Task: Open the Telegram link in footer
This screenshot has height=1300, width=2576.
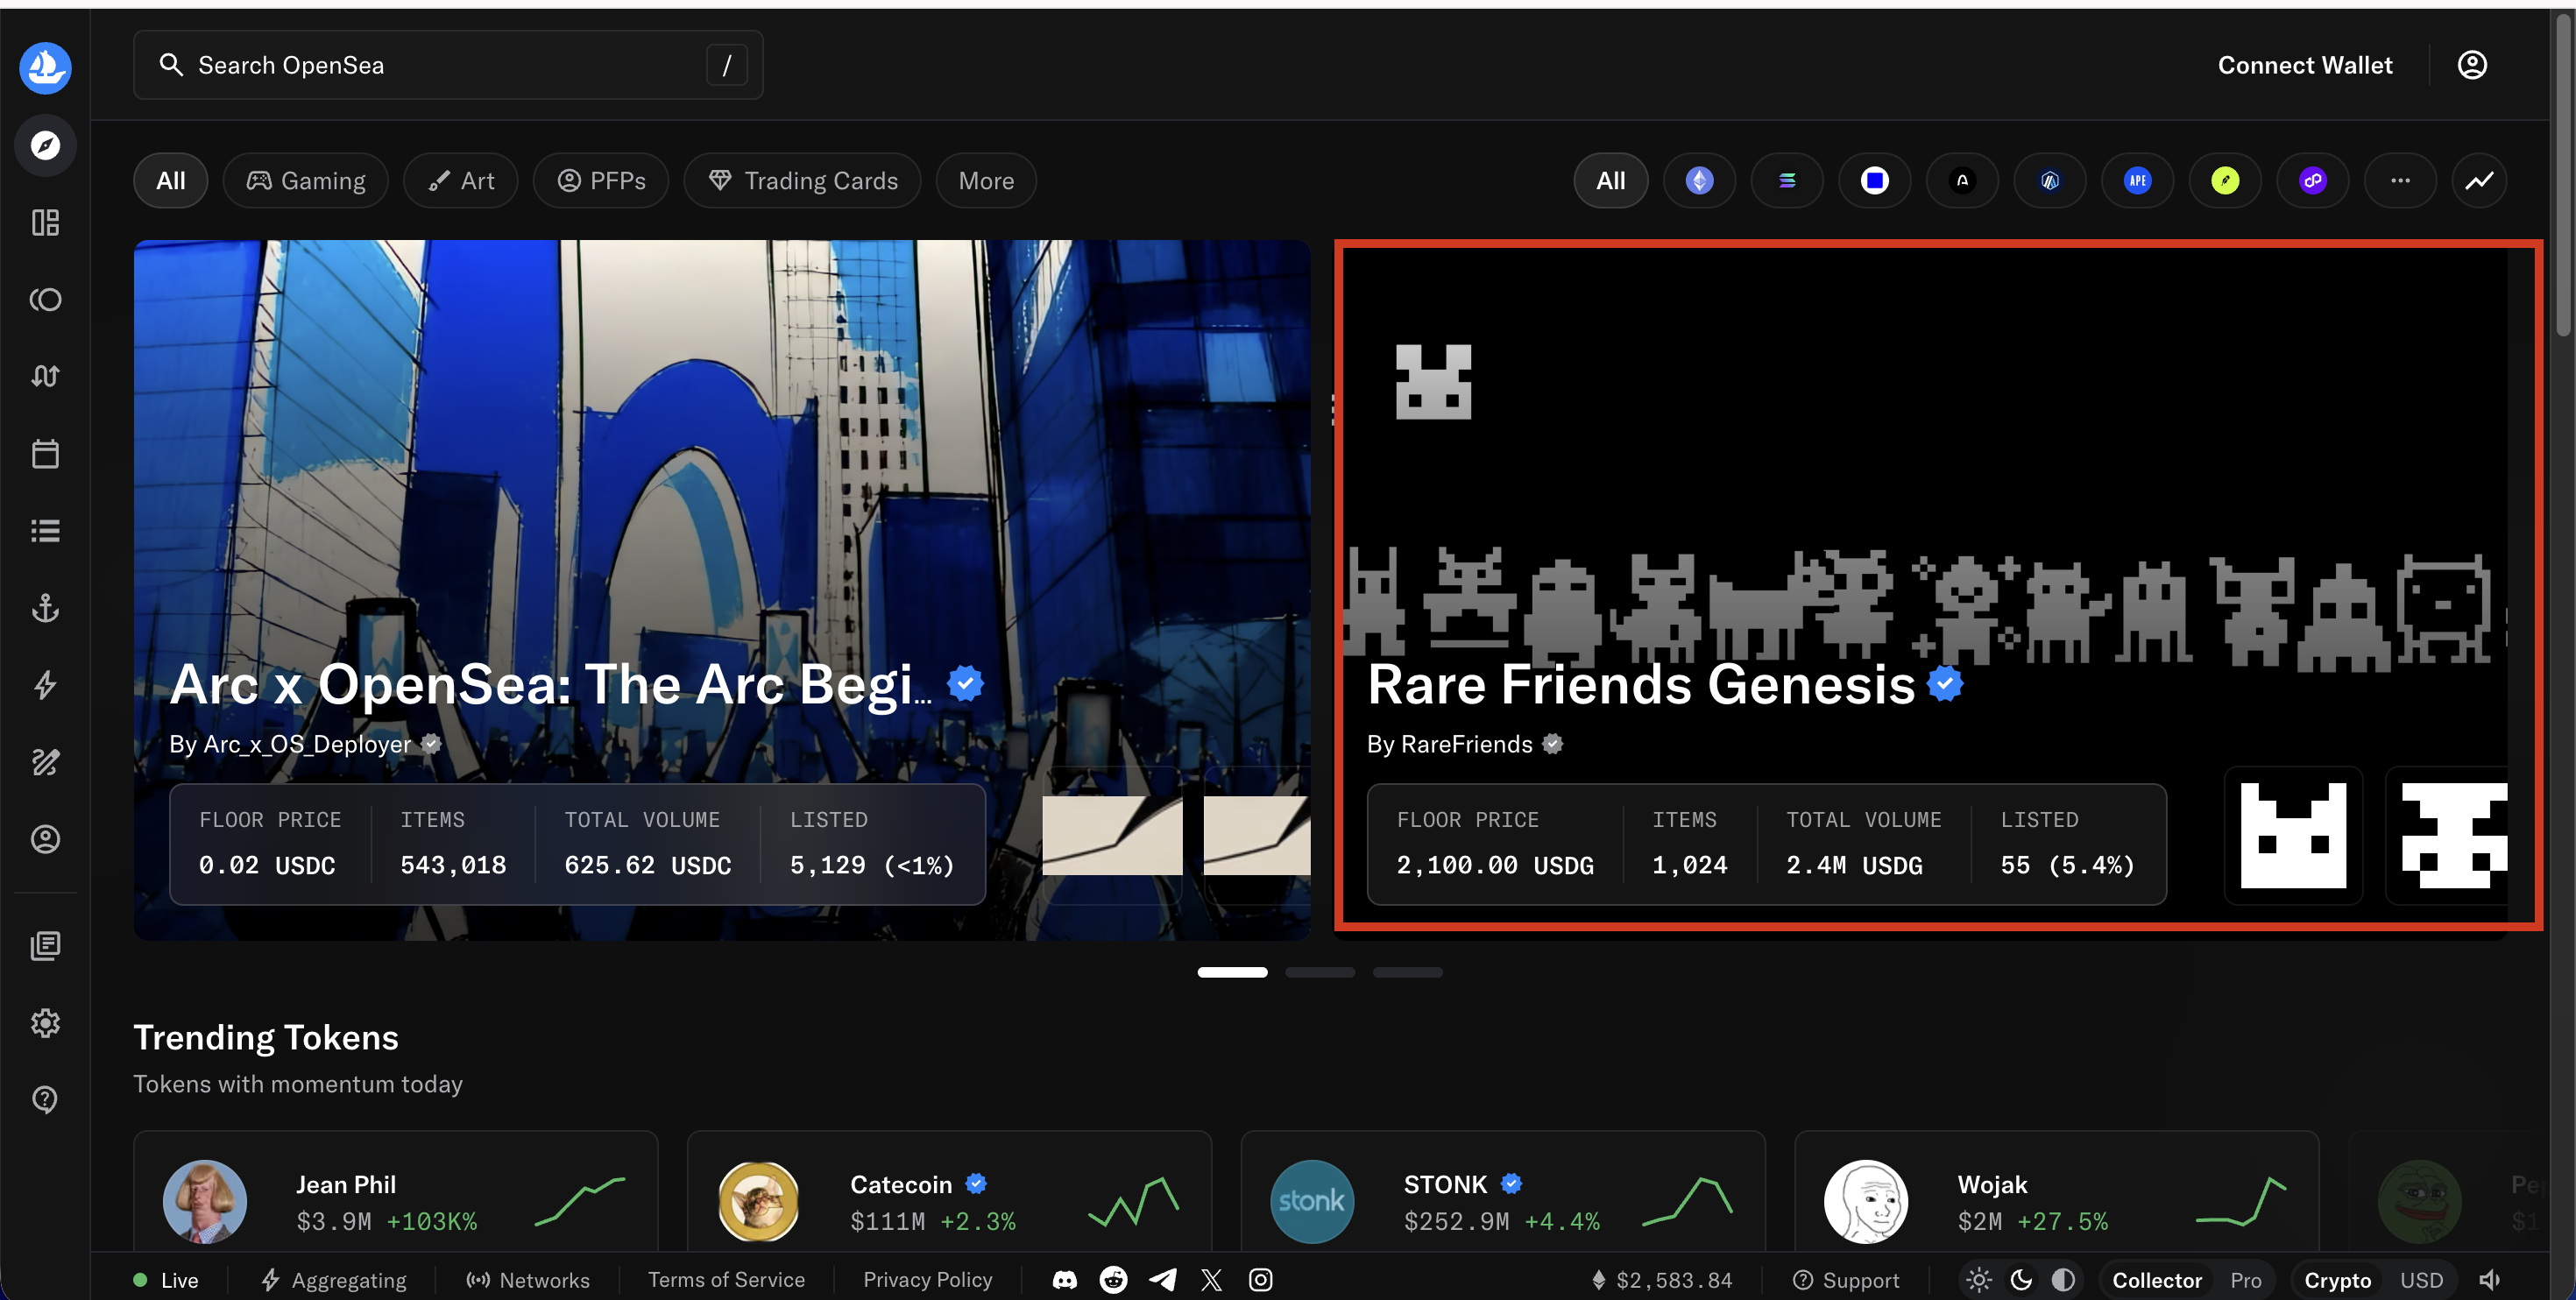Action: [x=1162, y=1280]
